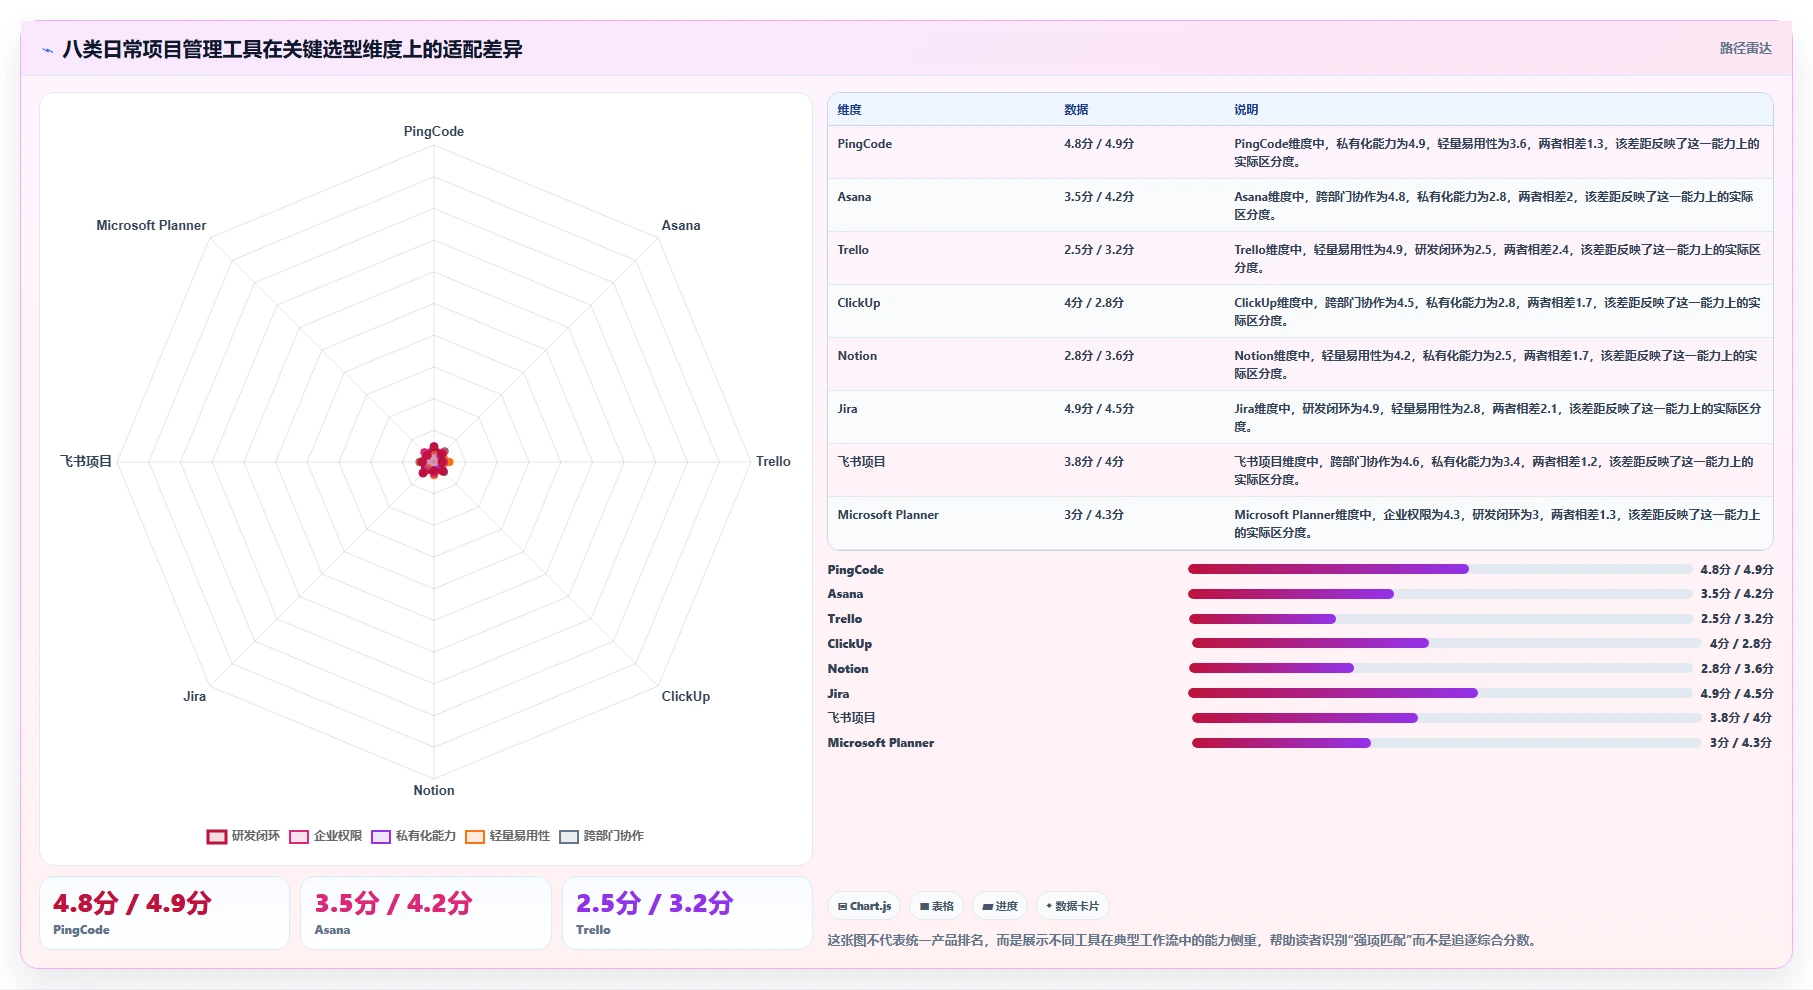1813x990 pixels.
Task: Click the 路径雷达 label in the header
Action: click(x=1745, y=48)
